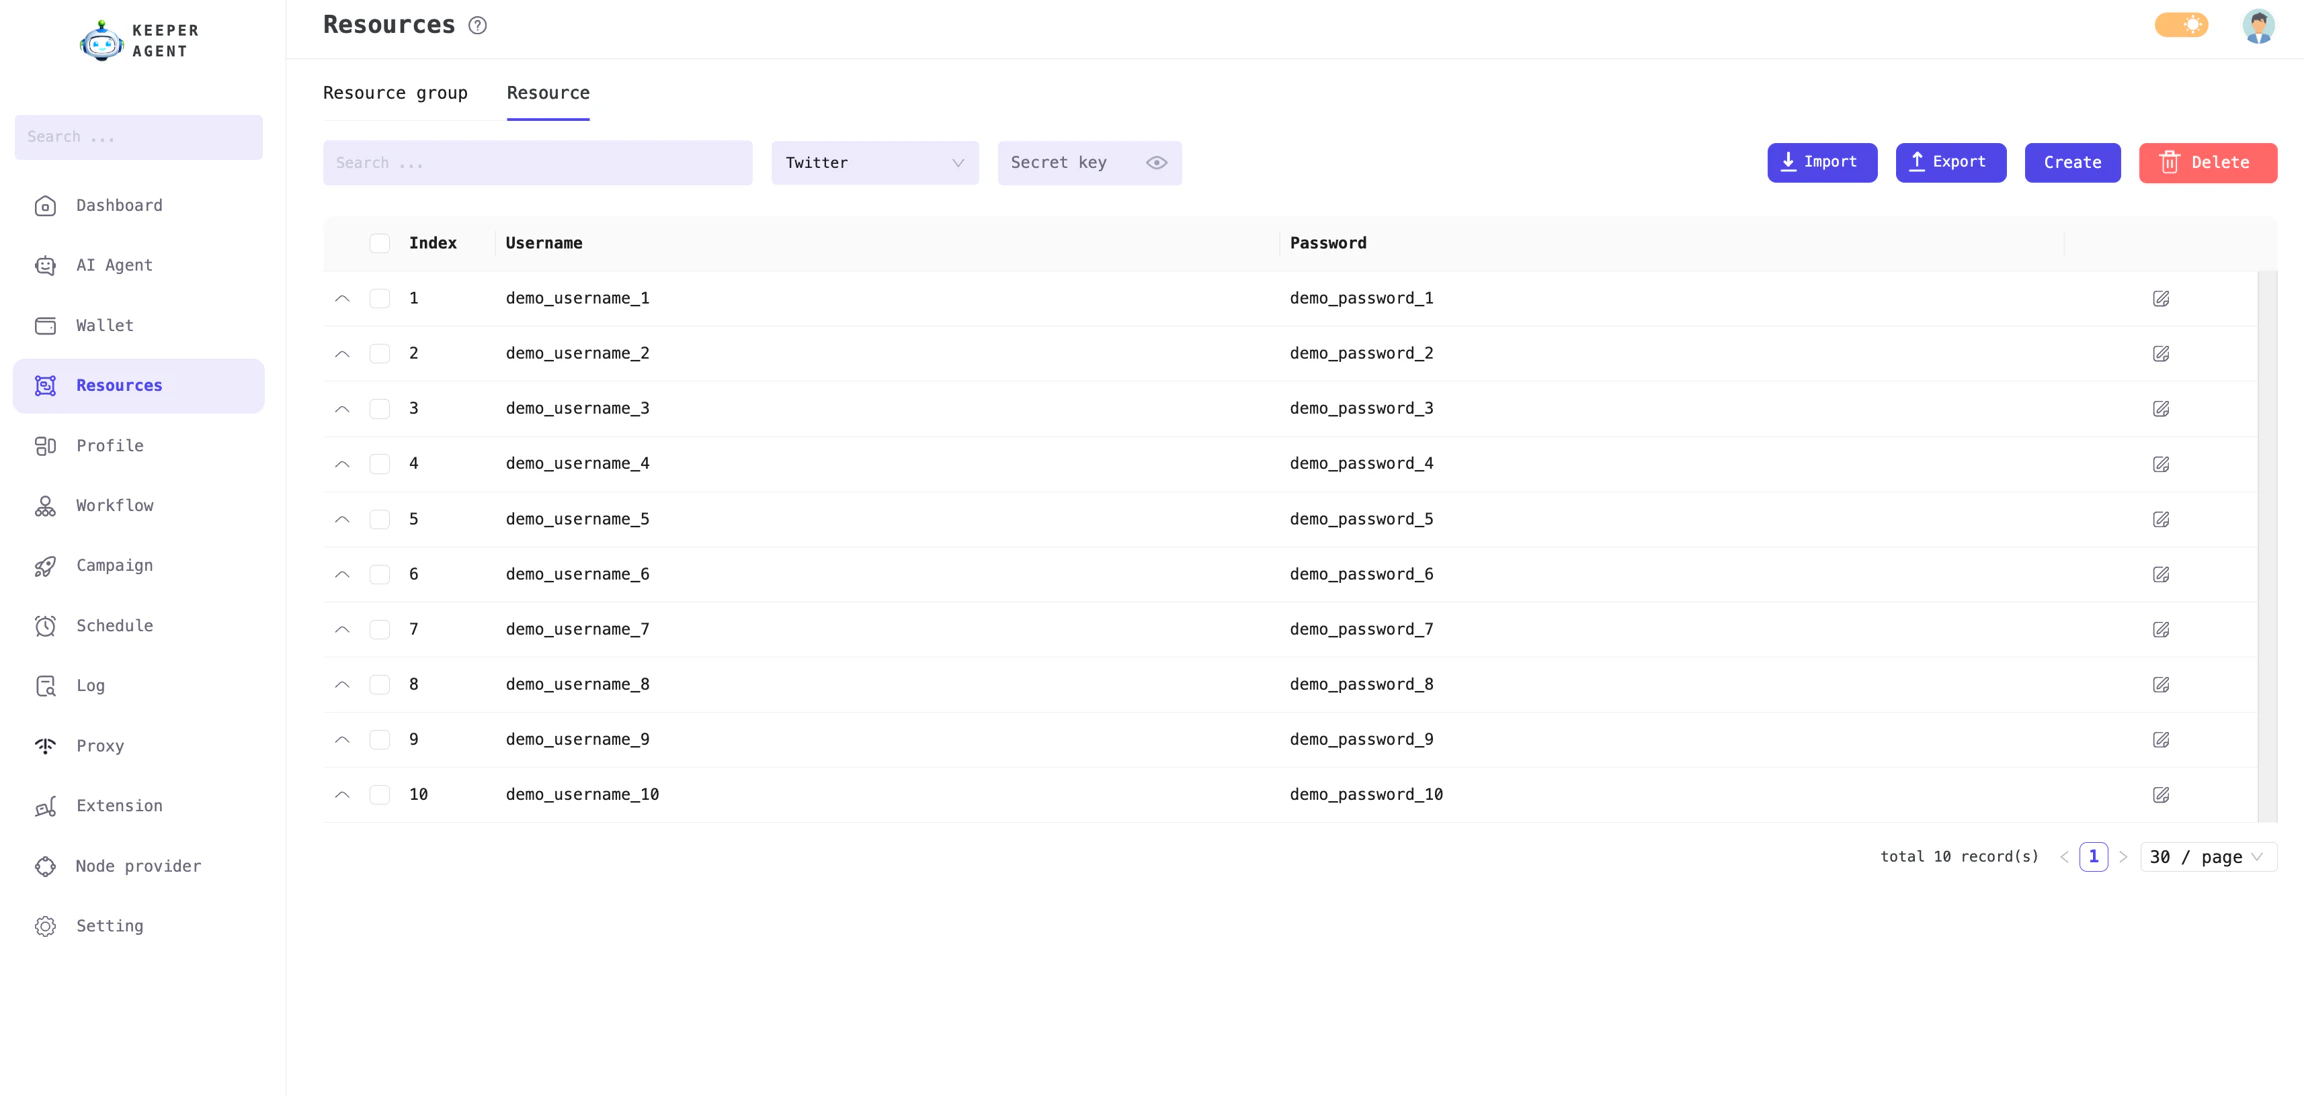Open the Resources help tooltip icon

coord(477,24)
